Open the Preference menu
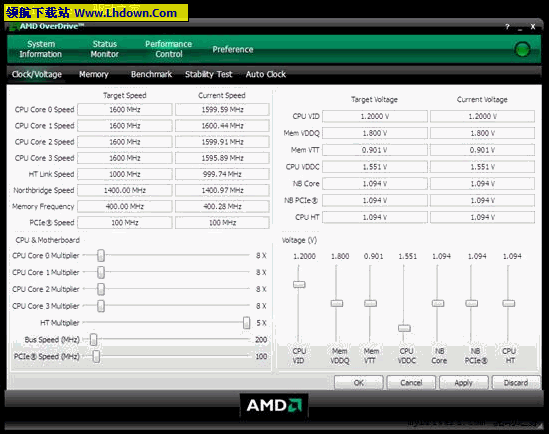 click(233, 49)
